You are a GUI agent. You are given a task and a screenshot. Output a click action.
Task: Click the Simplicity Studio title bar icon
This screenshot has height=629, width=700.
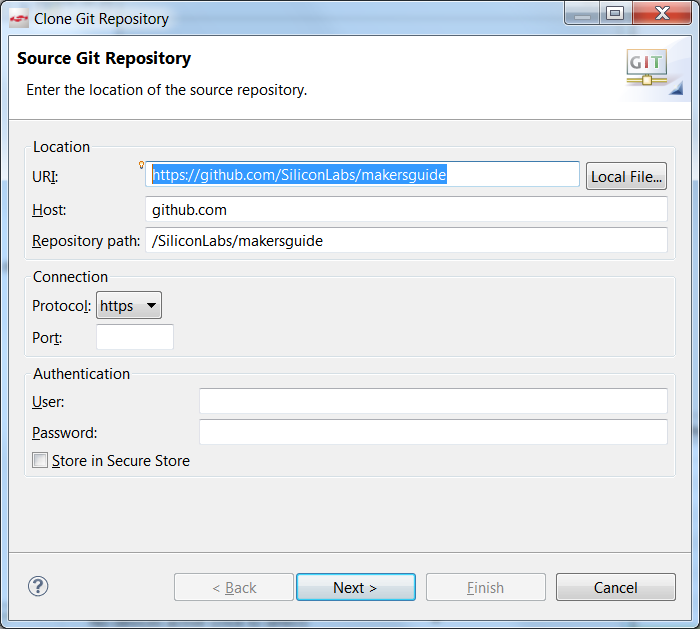pyautogui.click(x=19, y=19)
